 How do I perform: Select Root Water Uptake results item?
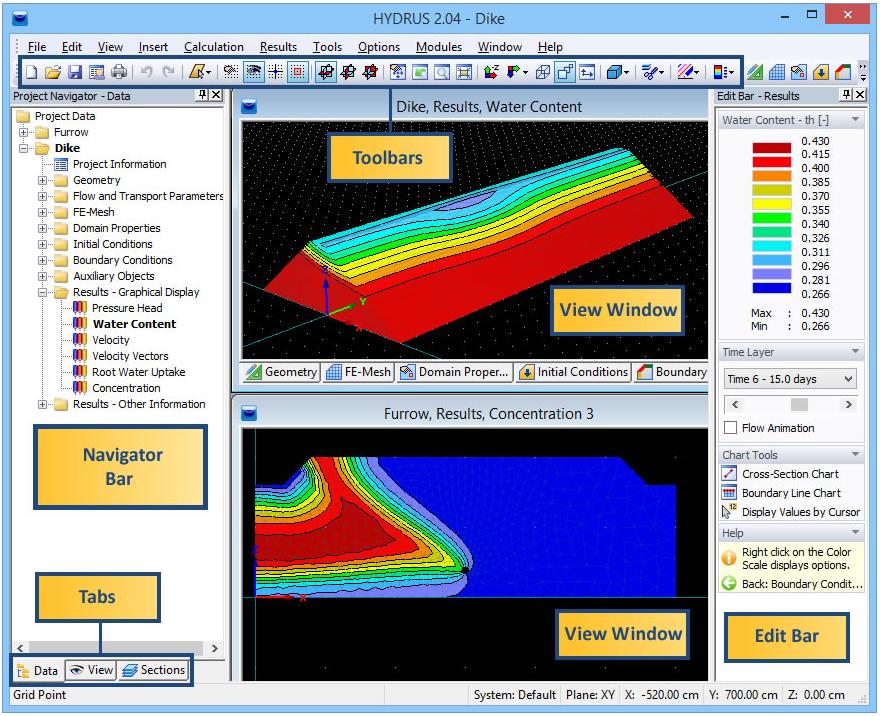[x=139, y=372]
